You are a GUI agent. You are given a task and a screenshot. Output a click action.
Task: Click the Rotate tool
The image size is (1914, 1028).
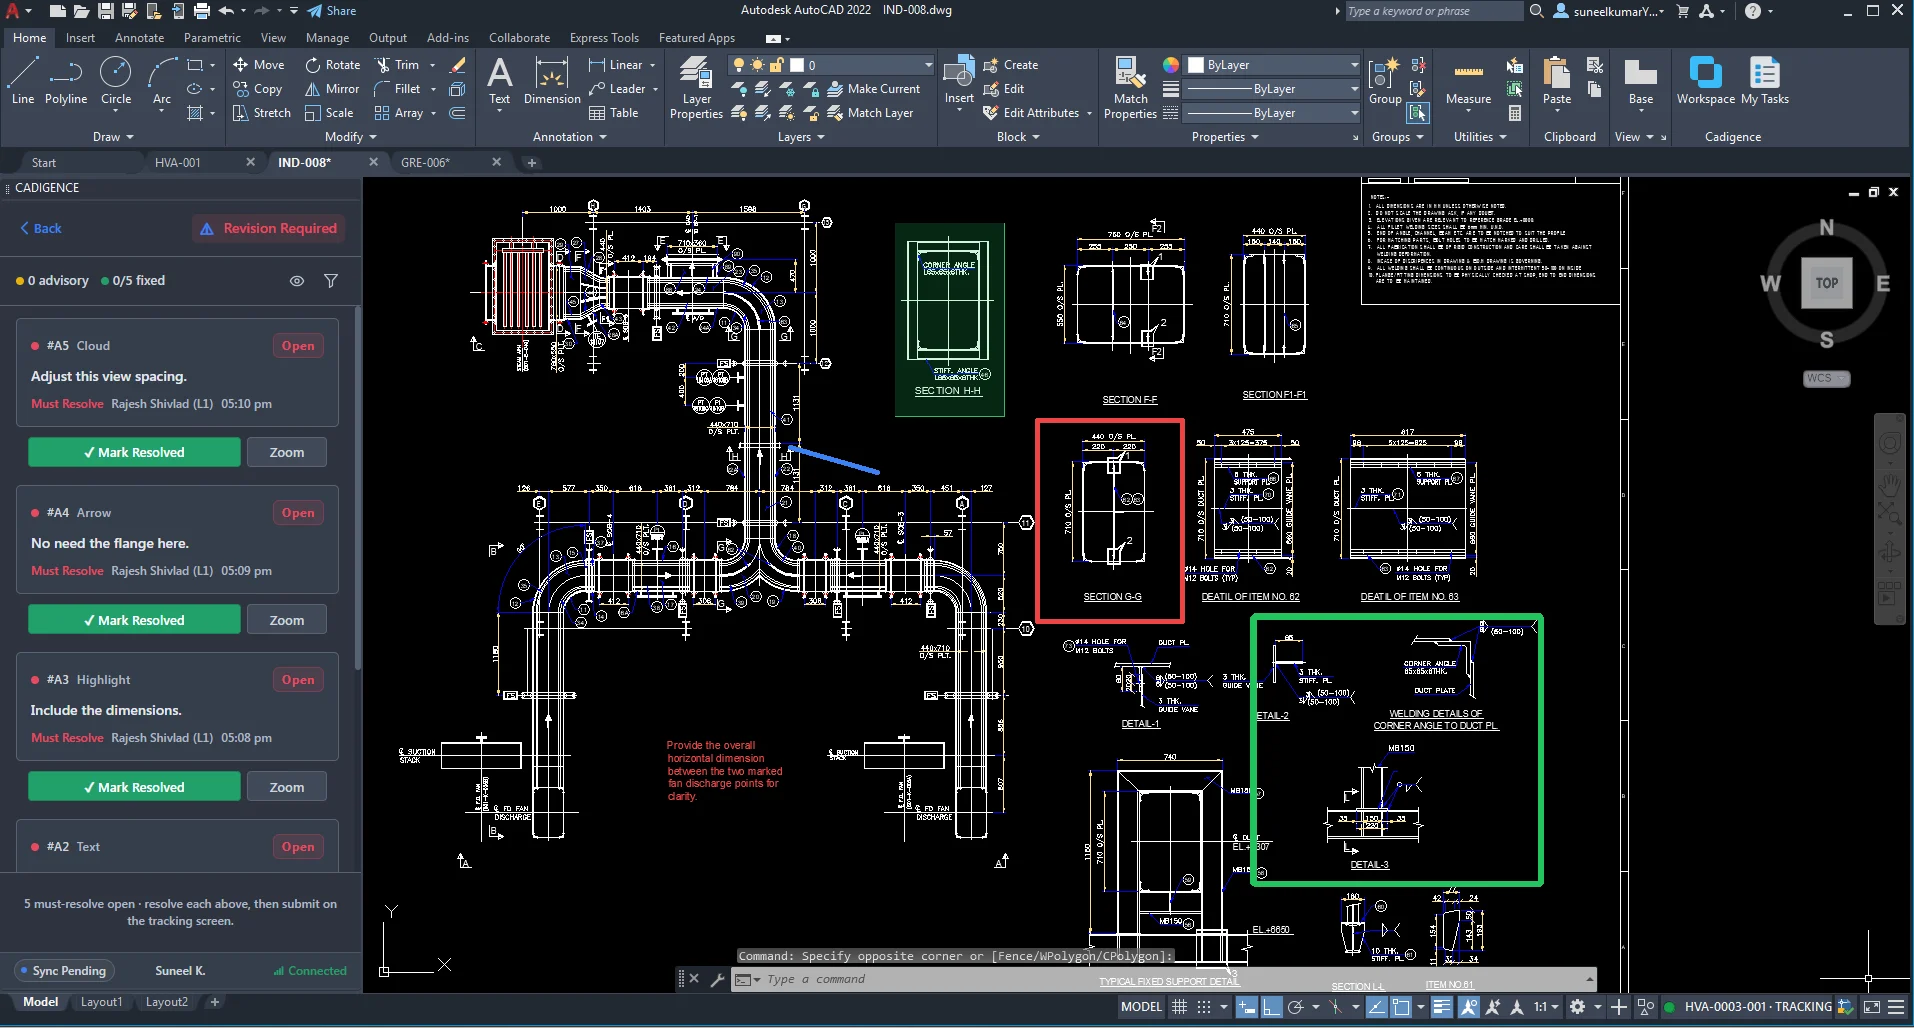pos(333,64)
